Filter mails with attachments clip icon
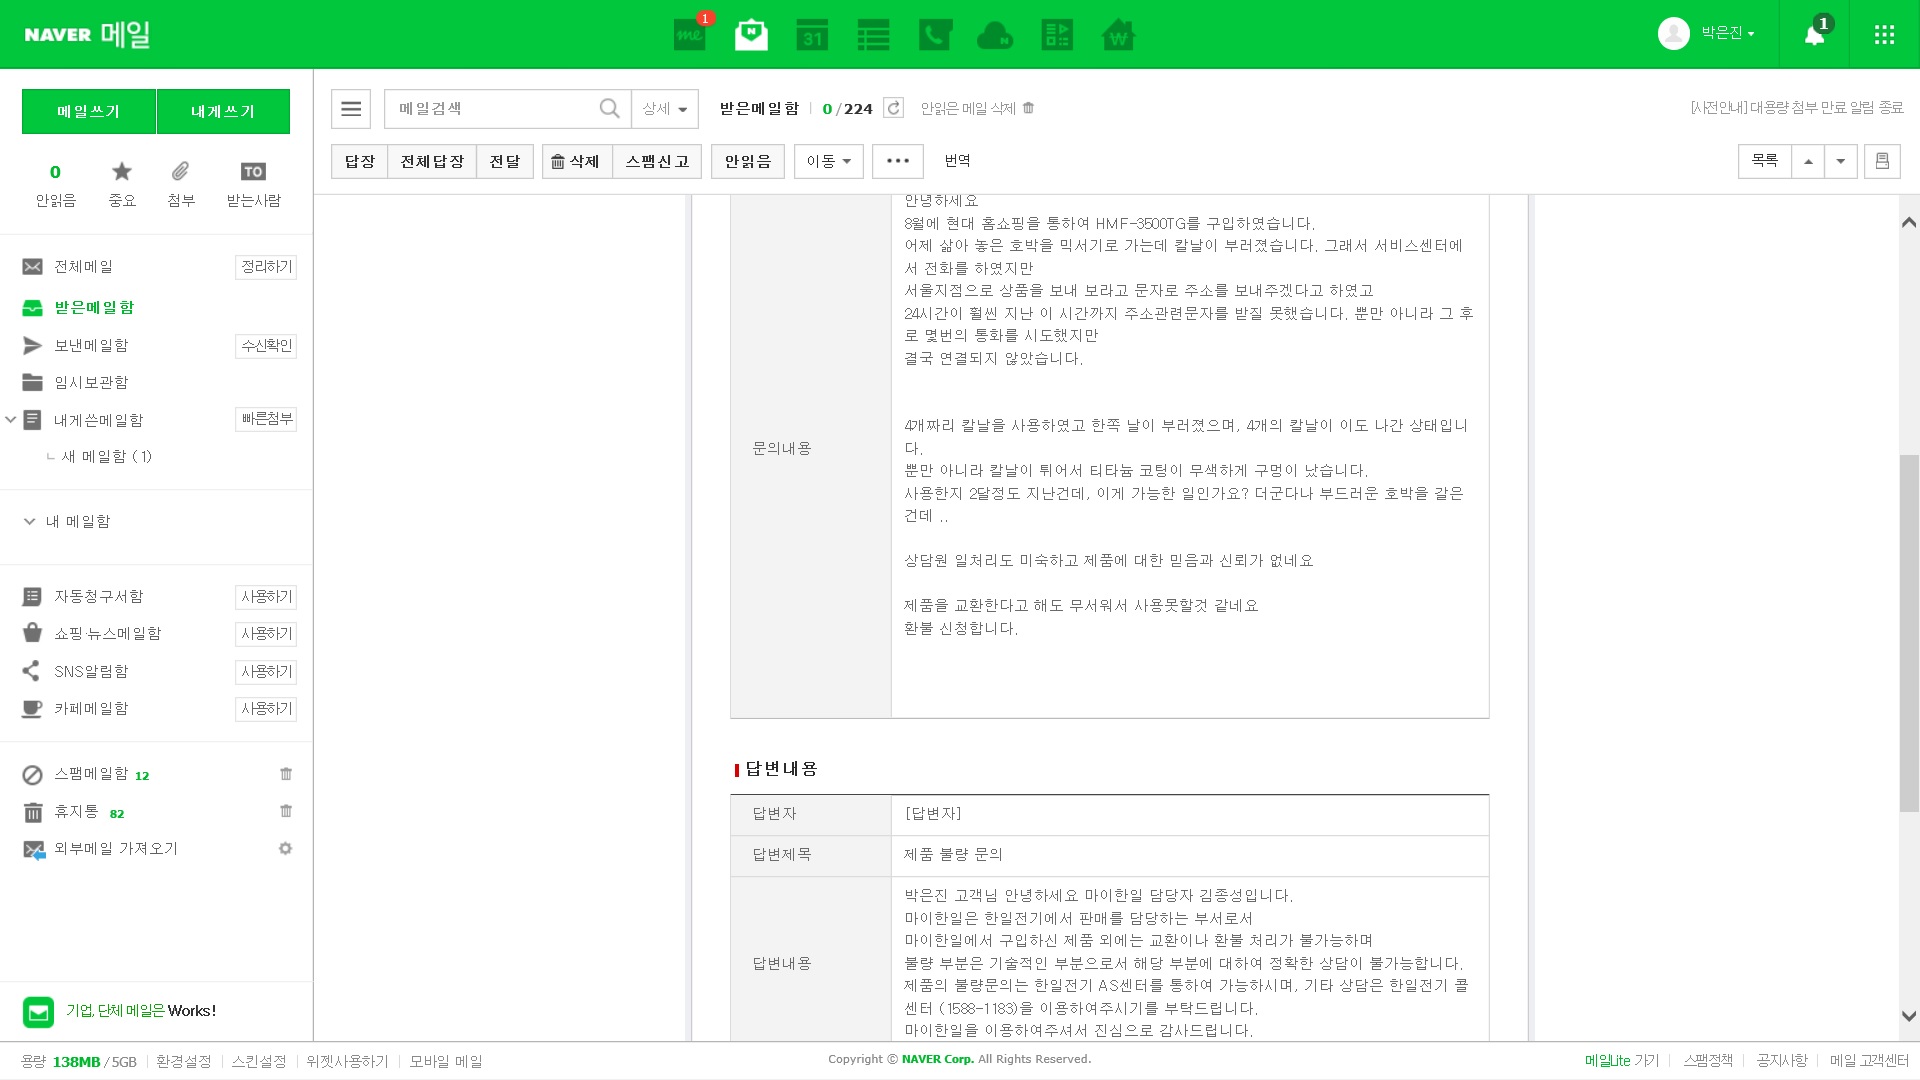The width and height of the screenshot is (1920, 1080). tap(180, 172)
